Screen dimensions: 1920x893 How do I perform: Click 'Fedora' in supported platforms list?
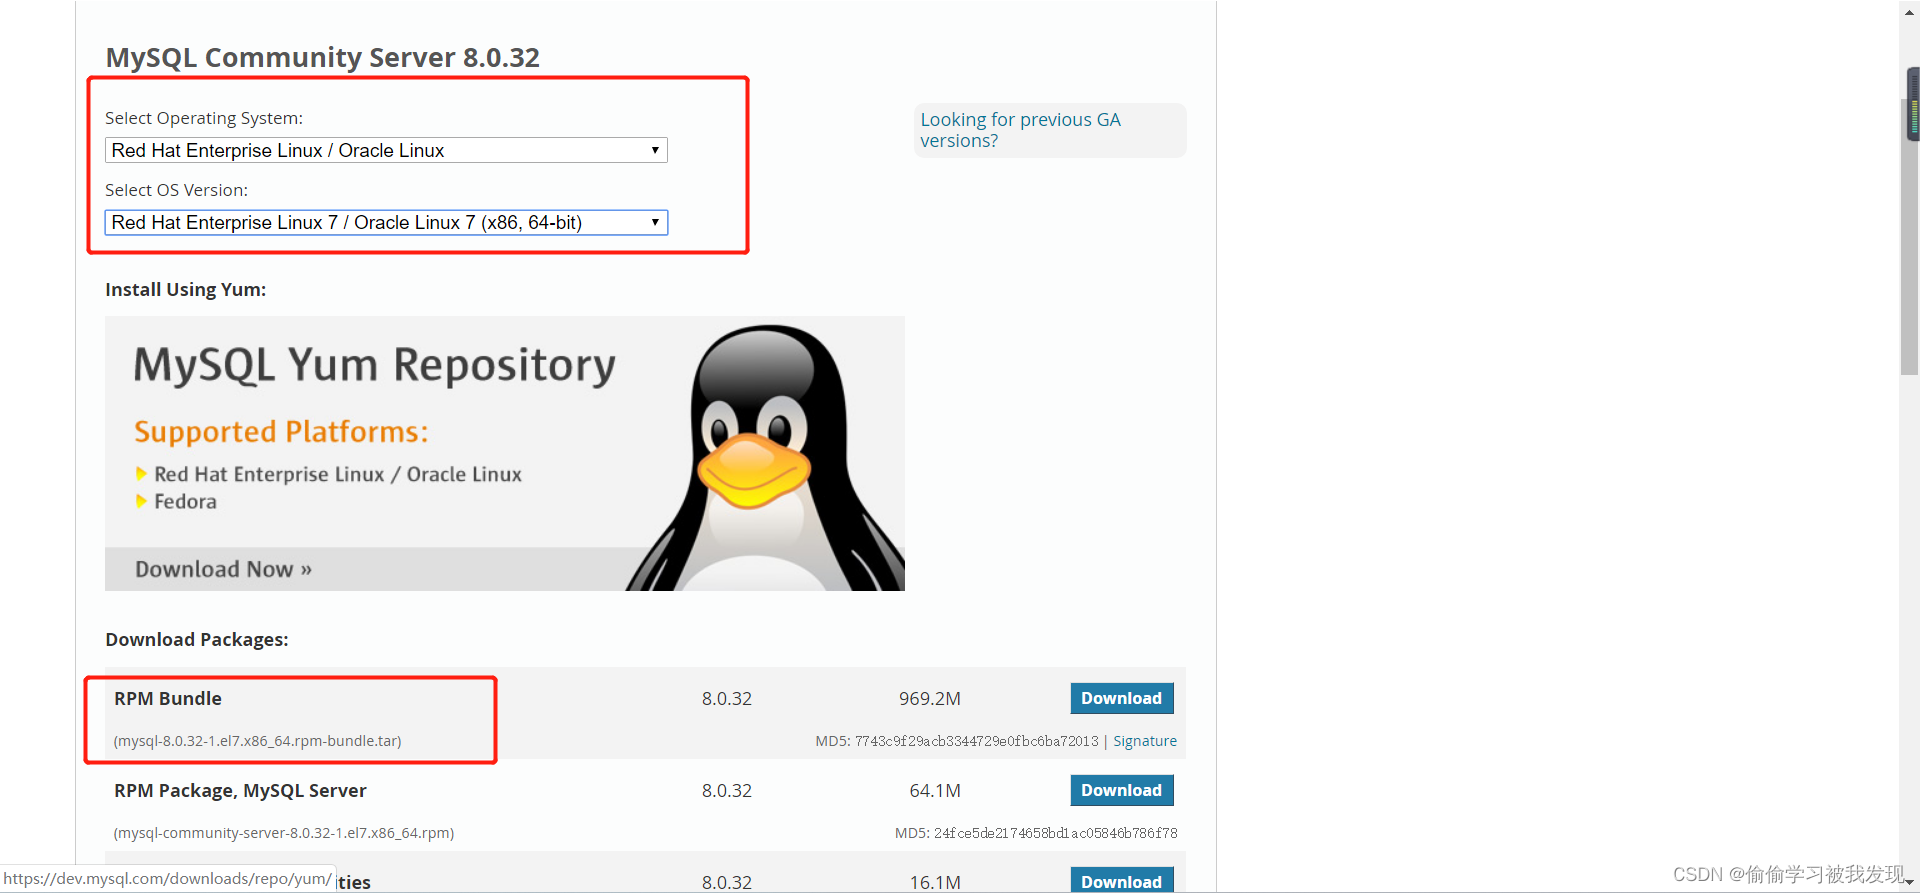coord(185,501)
